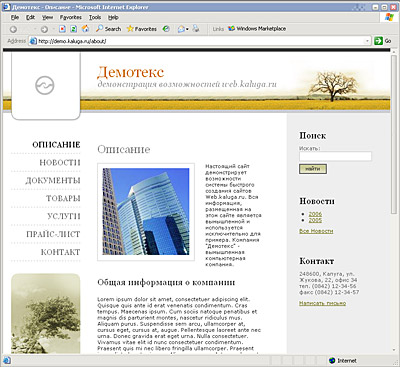Select ОПИСАНИЕ in the left navigation
400x367 pixels.
(56, 145)
